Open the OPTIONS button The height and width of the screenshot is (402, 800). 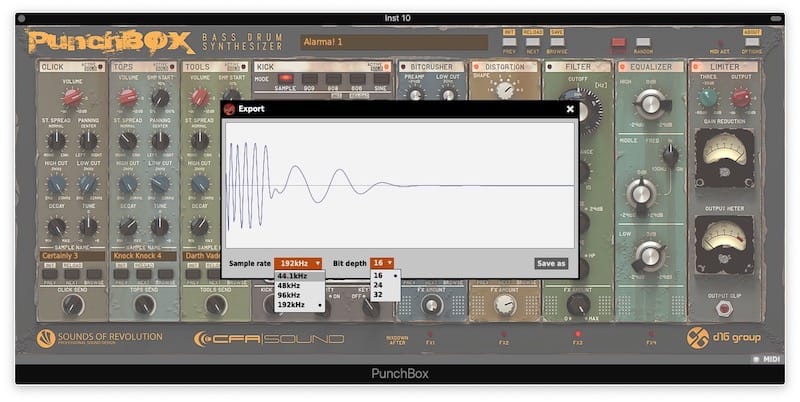pos(752,42)
